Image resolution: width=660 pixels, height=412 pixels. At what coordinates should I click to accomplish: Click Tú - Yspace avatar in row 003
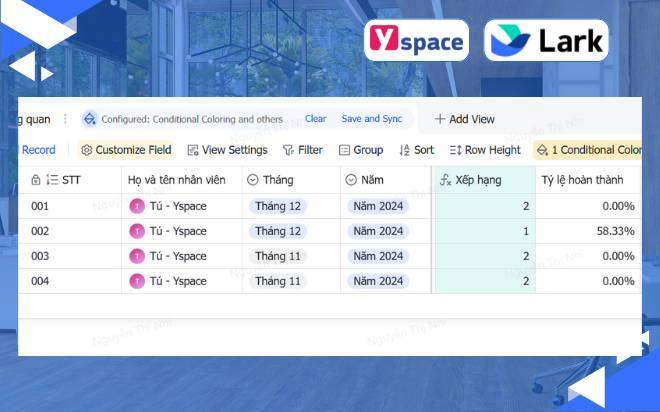coord(137,256)
